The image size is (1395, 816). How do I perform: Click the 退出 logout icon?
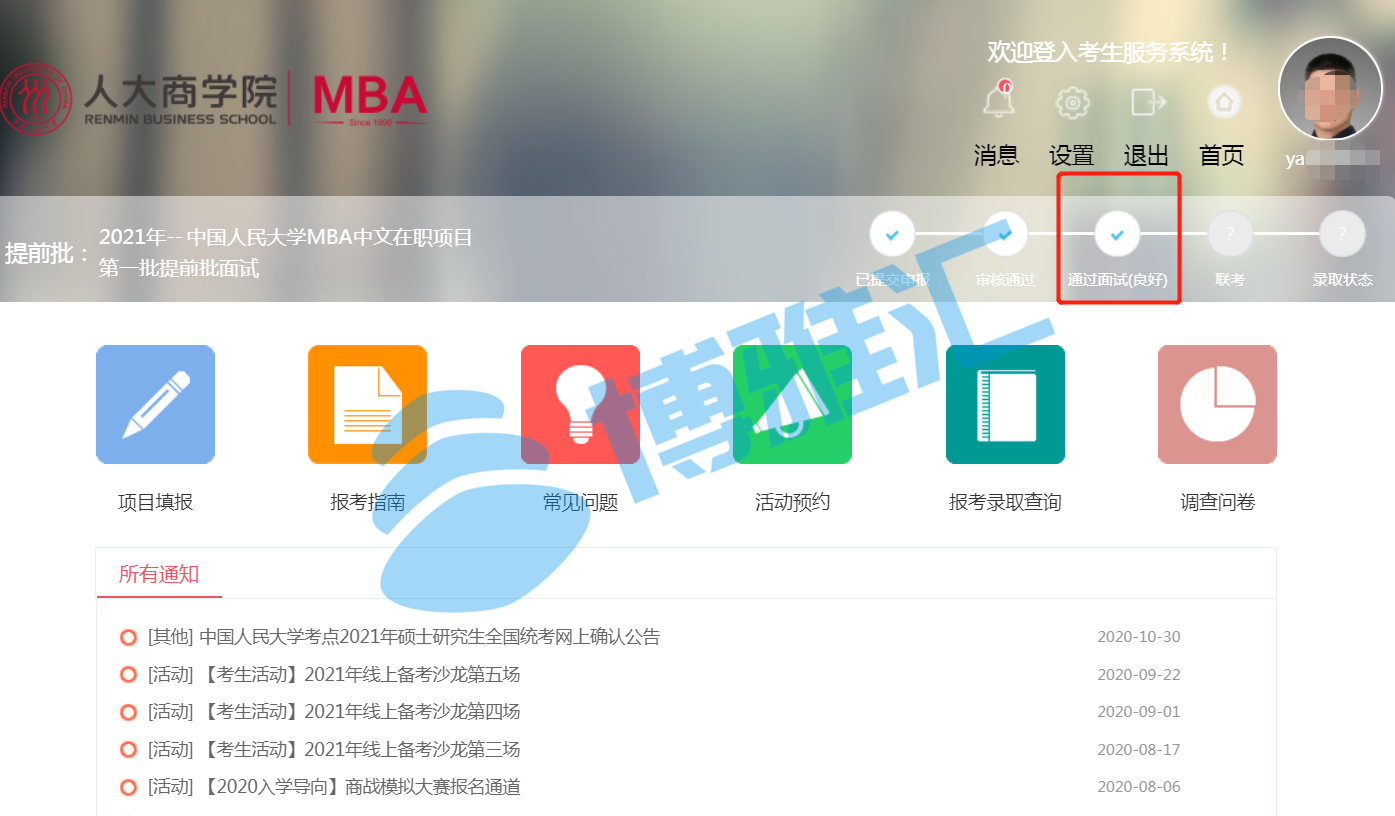(1148, 102)
